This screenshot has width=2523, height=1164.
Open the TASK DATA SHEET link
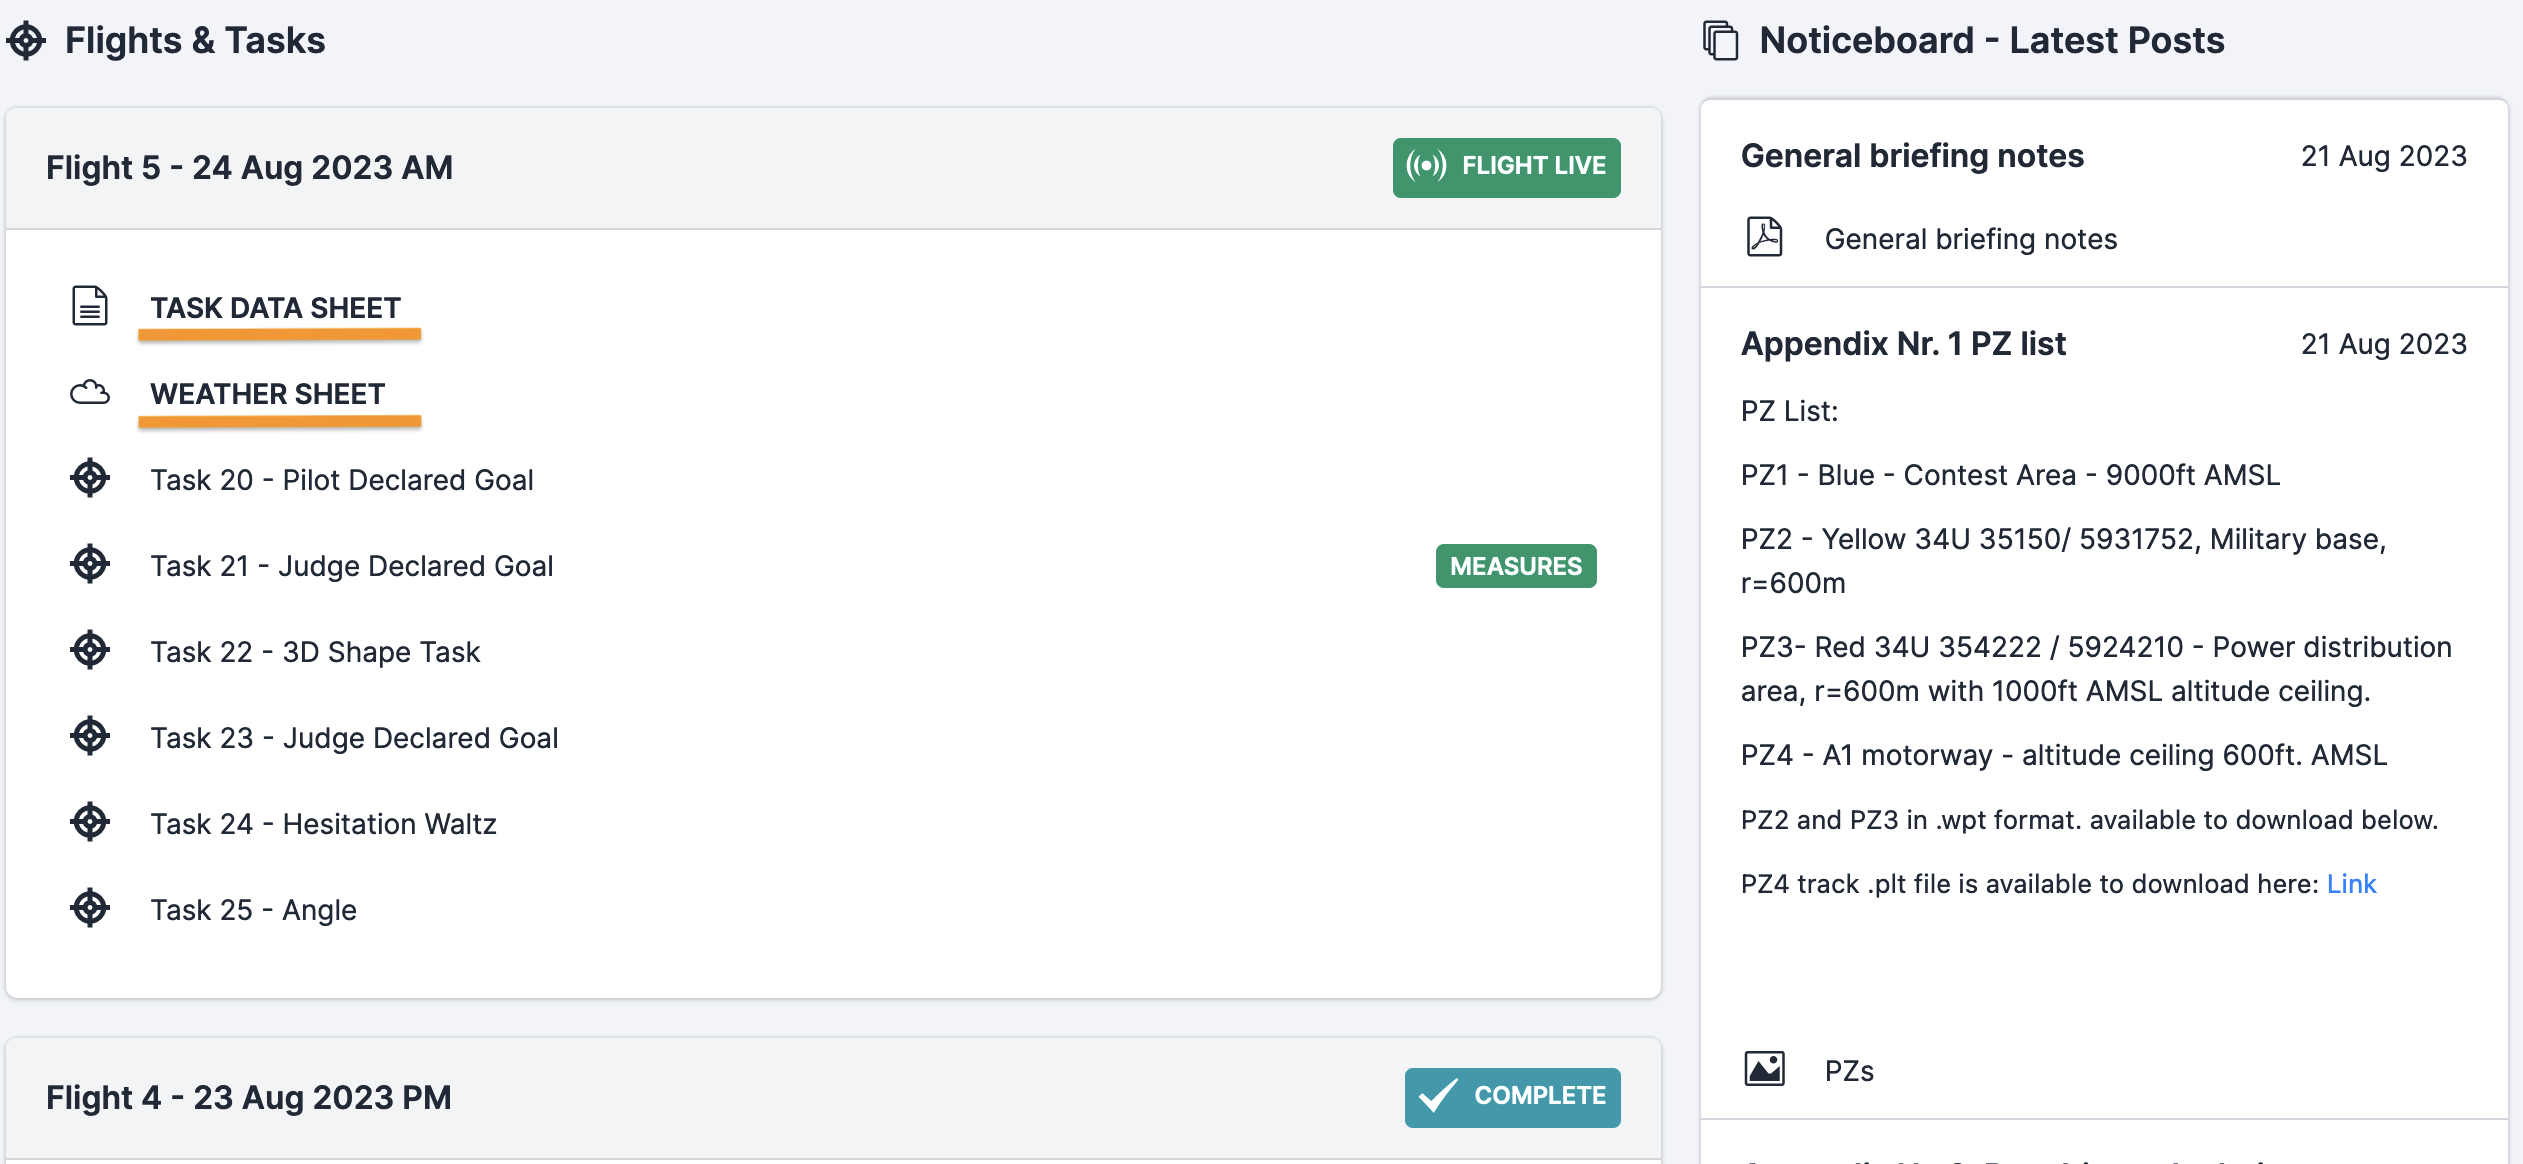[276, 308]
